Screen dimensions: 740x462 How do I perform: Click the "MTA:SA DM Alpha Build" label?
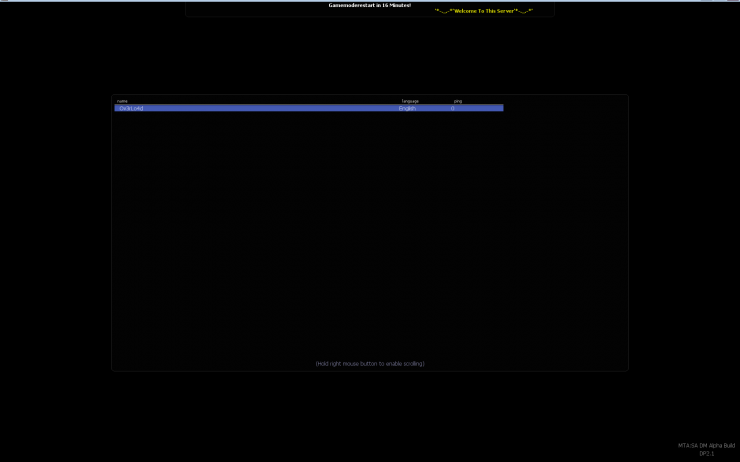(x=706, y=445)
